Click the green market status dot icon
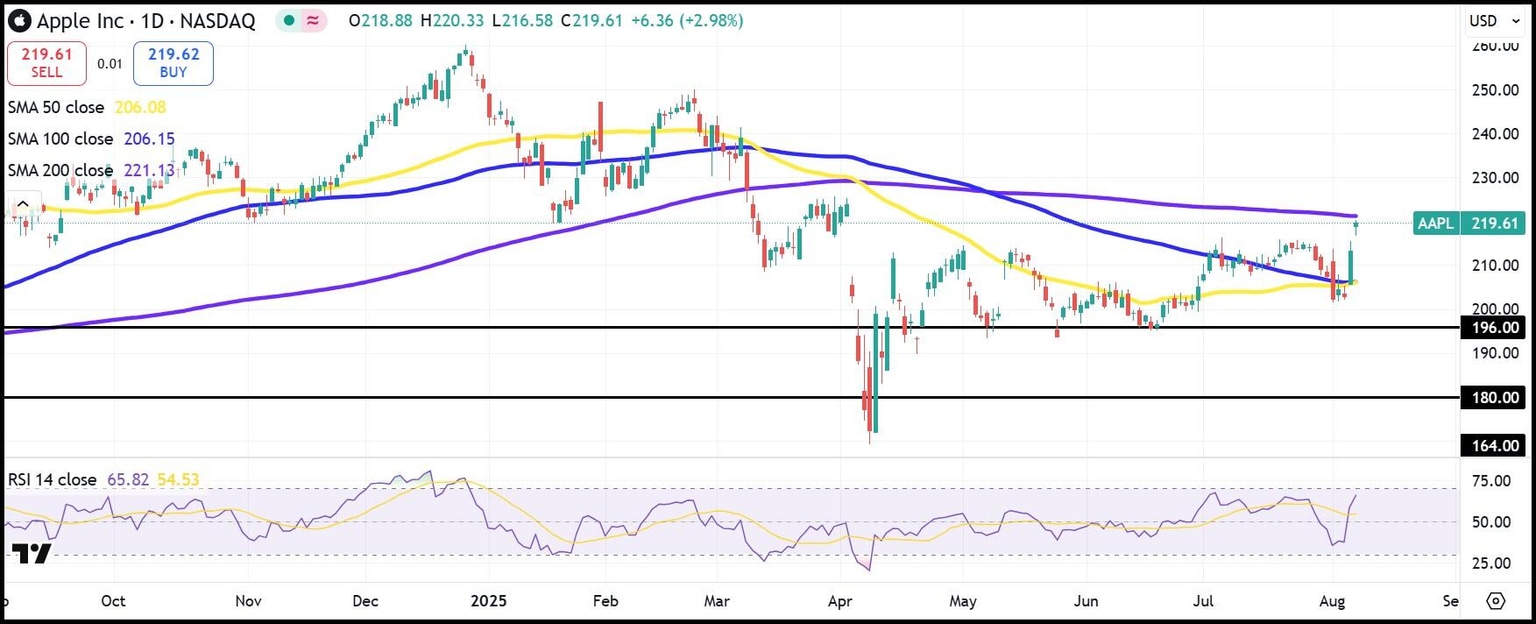Viewport: 1536px width, 624px height. point(288,20)
